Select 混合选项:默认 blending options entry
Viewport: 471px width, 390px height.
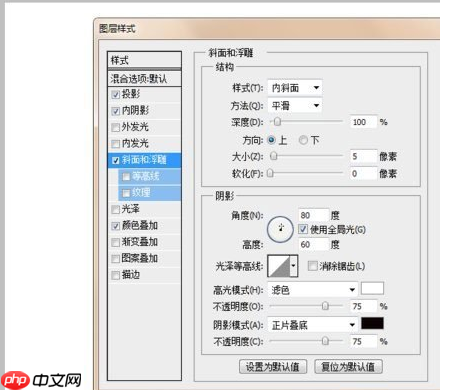point(144,79)
